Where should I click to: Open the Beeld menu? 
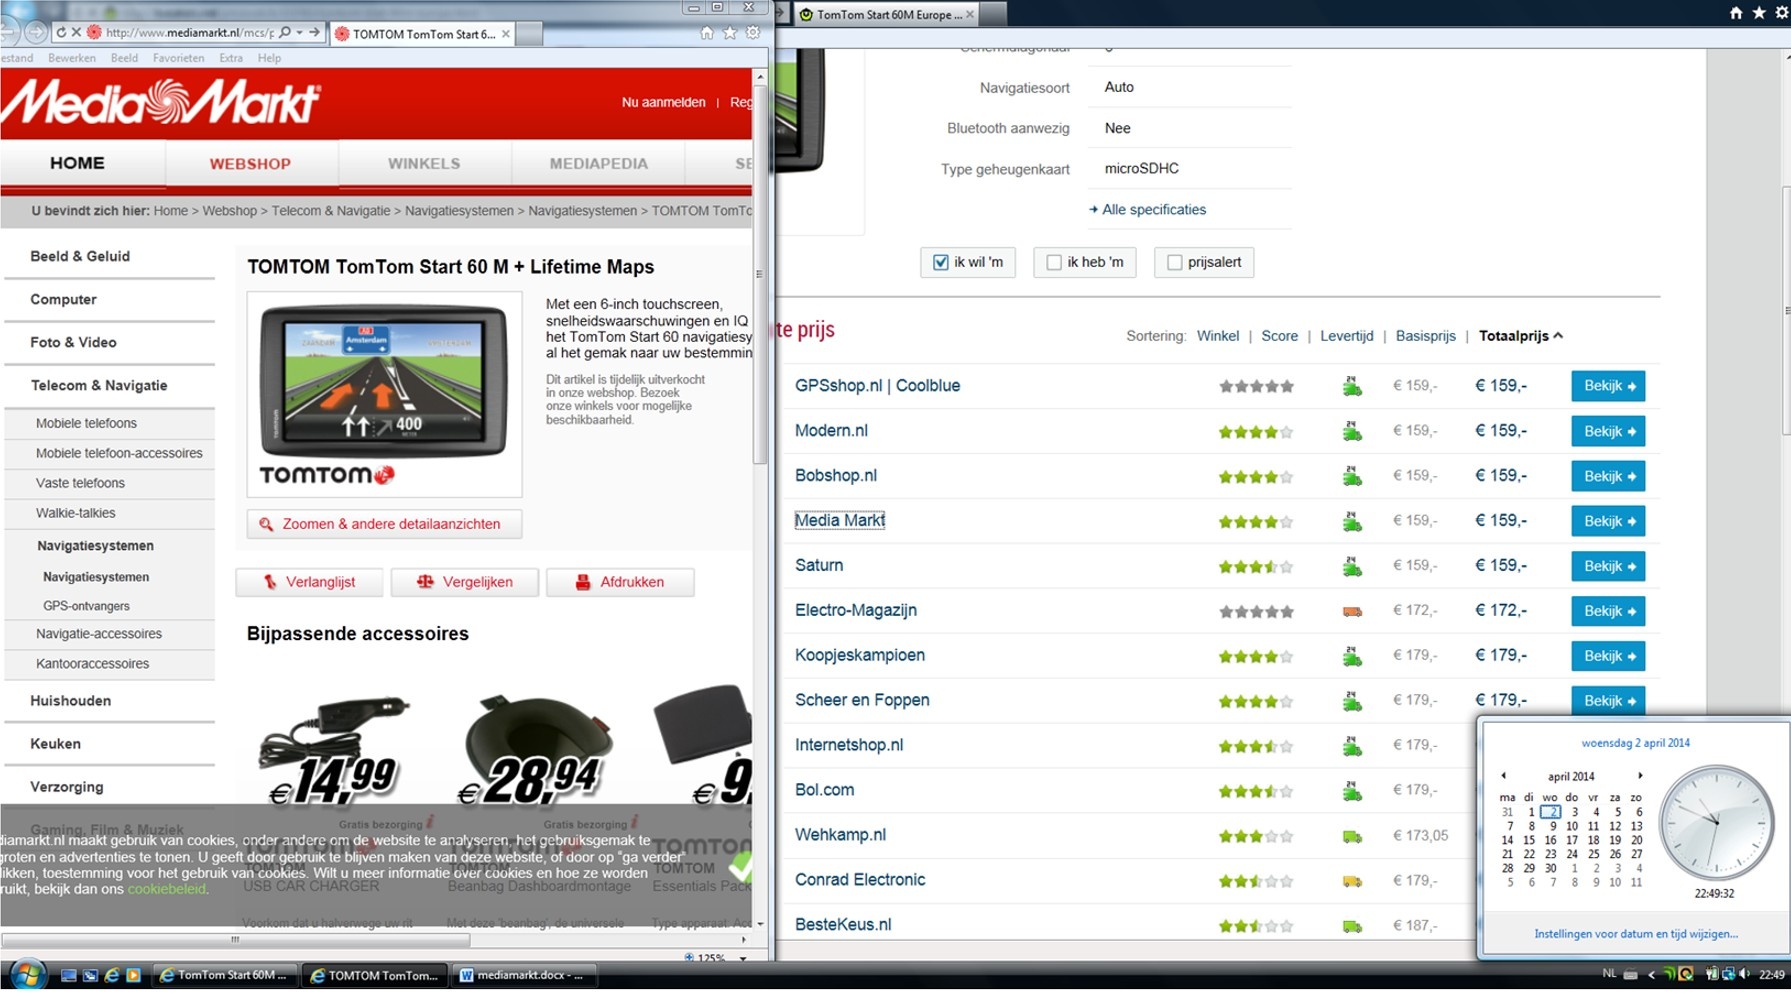tap(124, 58)
